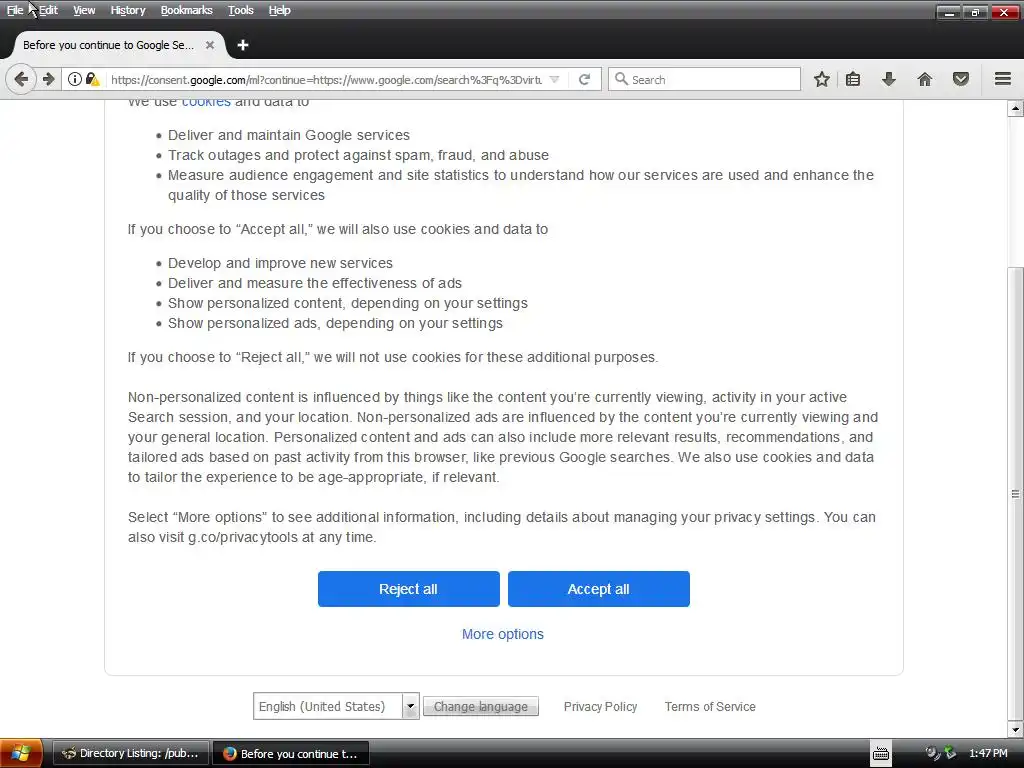Click 'Deliver and measure the effectiveness of ads'
The image size is (1024, 768).
[x=315, y=283]
